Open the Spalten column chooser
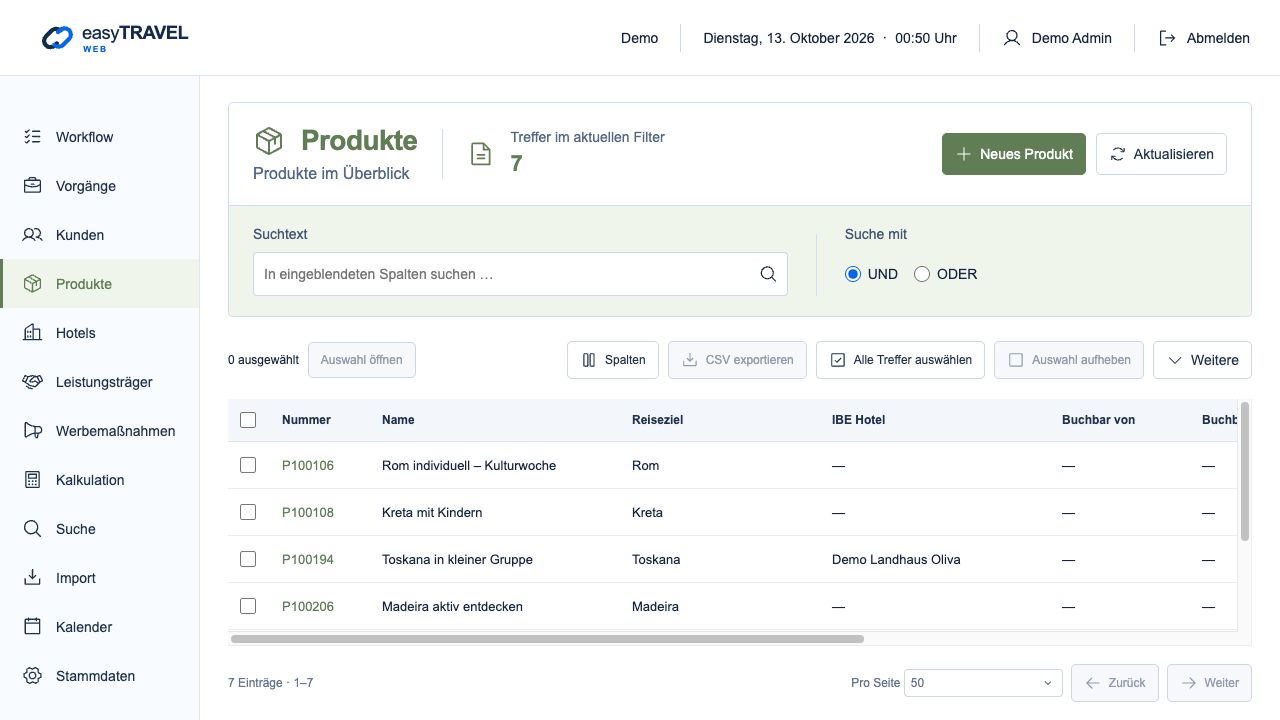 click(613, 360)
